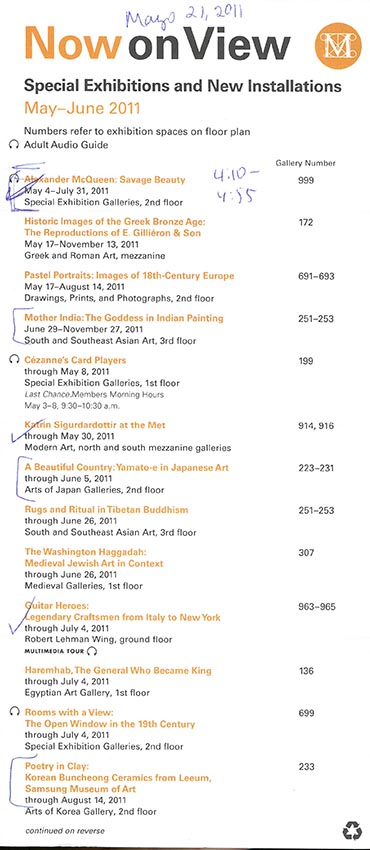The height and width of the screenshot is (850, 370).
Task: Click the headphone icon by Alexander McQueen
Action: 14,179
